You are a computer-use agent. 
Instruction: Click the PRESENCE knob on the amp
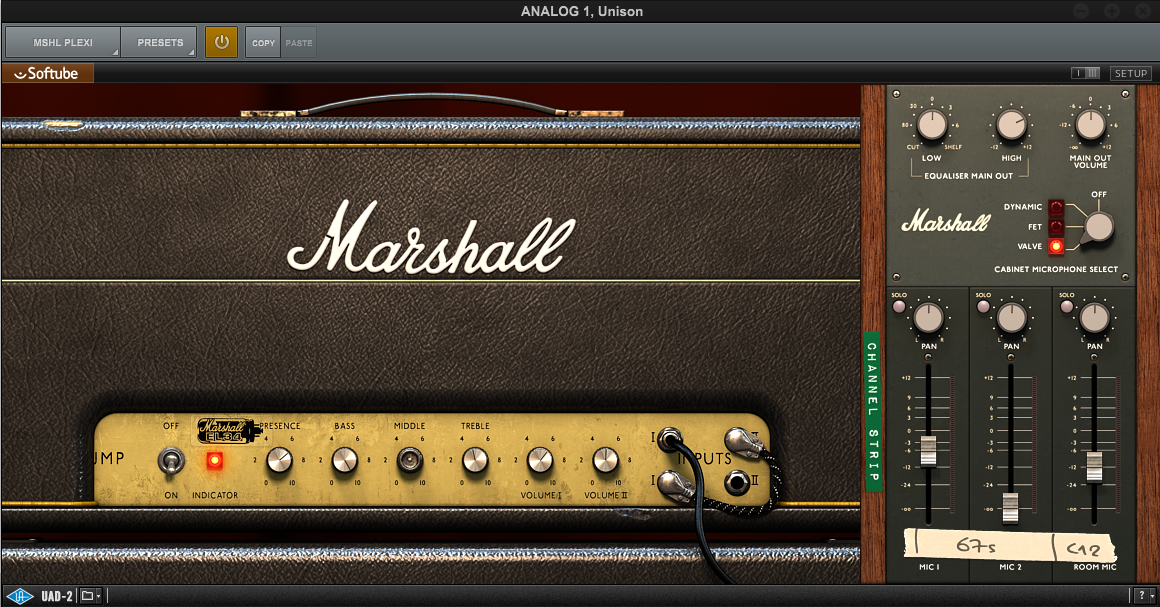pyautogui.click(x=279, y=460)
